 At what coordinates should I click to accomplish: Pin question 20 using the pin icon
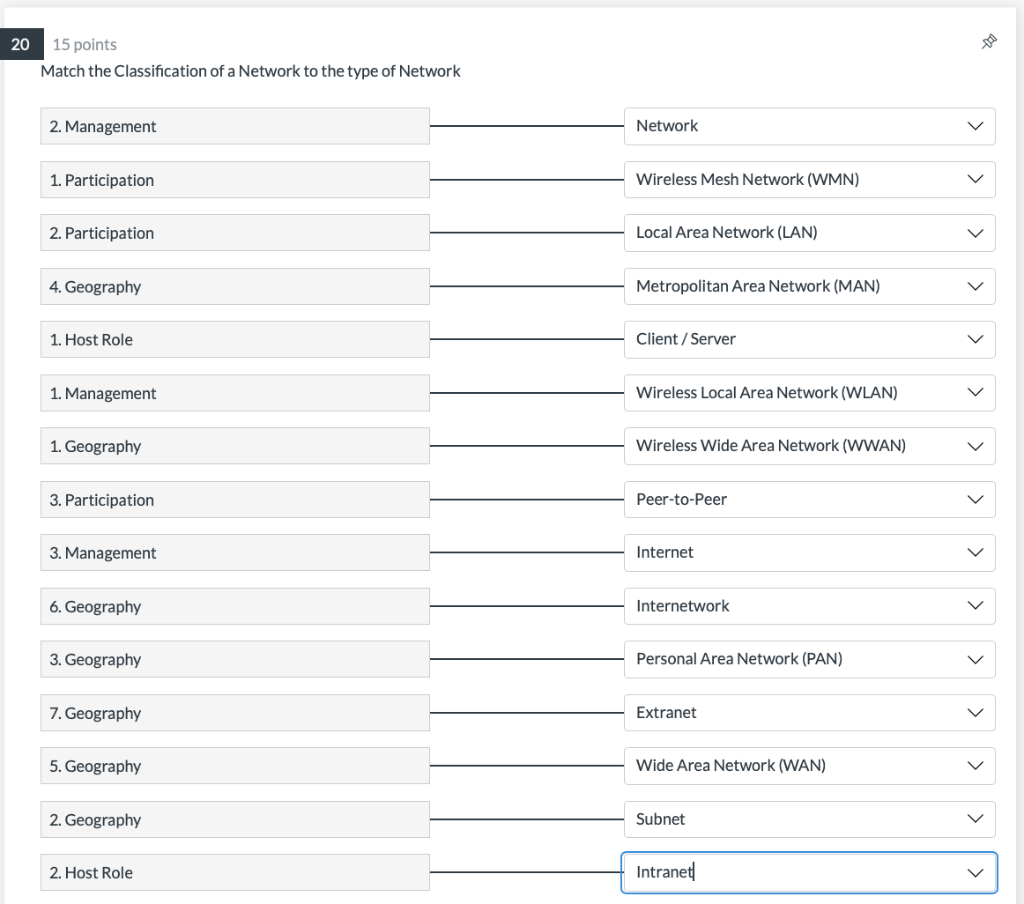pyautogui.click(x=989, y=42)
